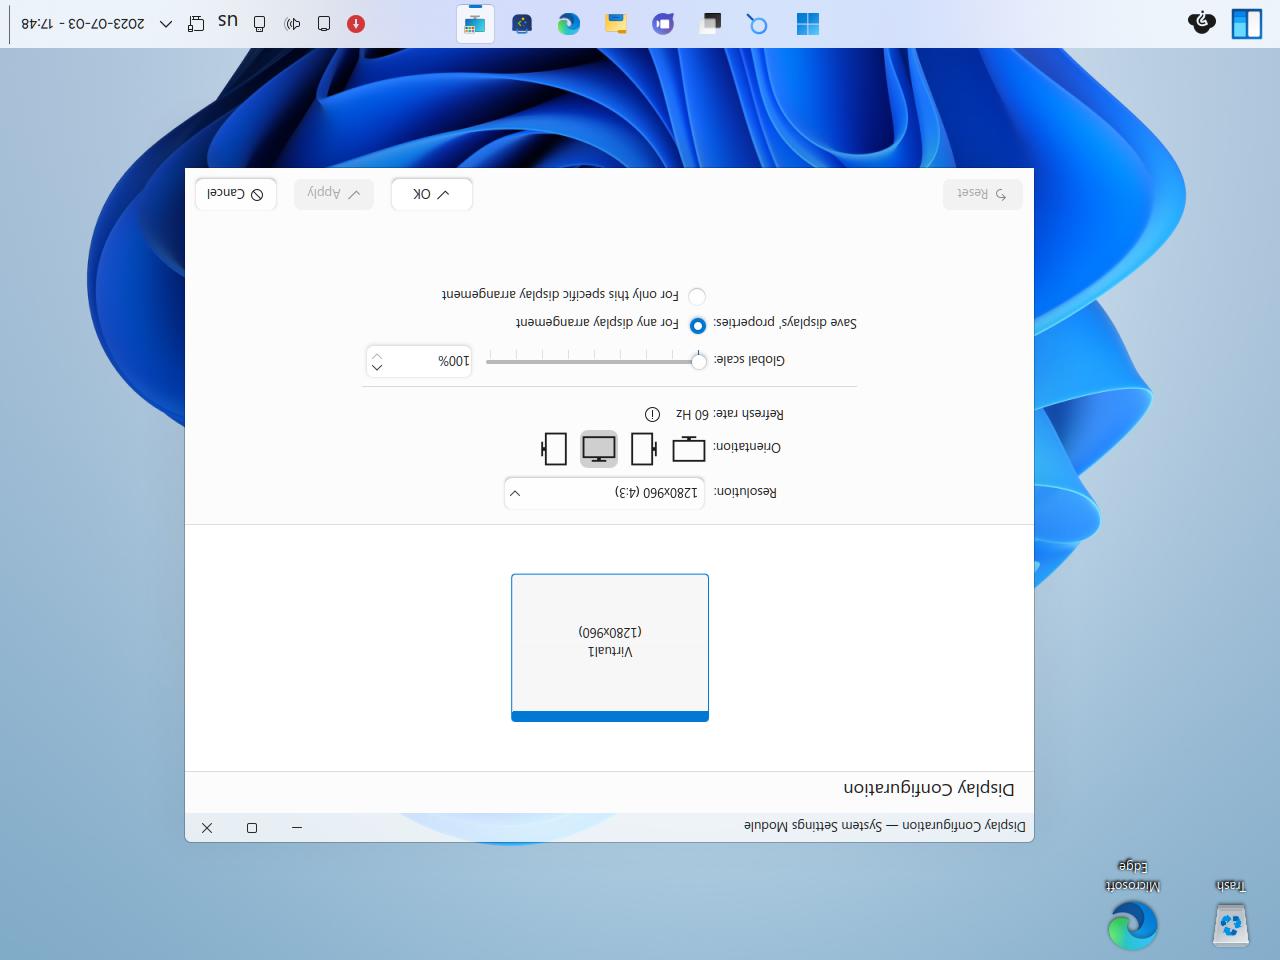The height and width of the screenshot is (960, 1280).
Task: Open the blue two-pane widgets icon in taskbar
Action: [x=1247, y=24]
